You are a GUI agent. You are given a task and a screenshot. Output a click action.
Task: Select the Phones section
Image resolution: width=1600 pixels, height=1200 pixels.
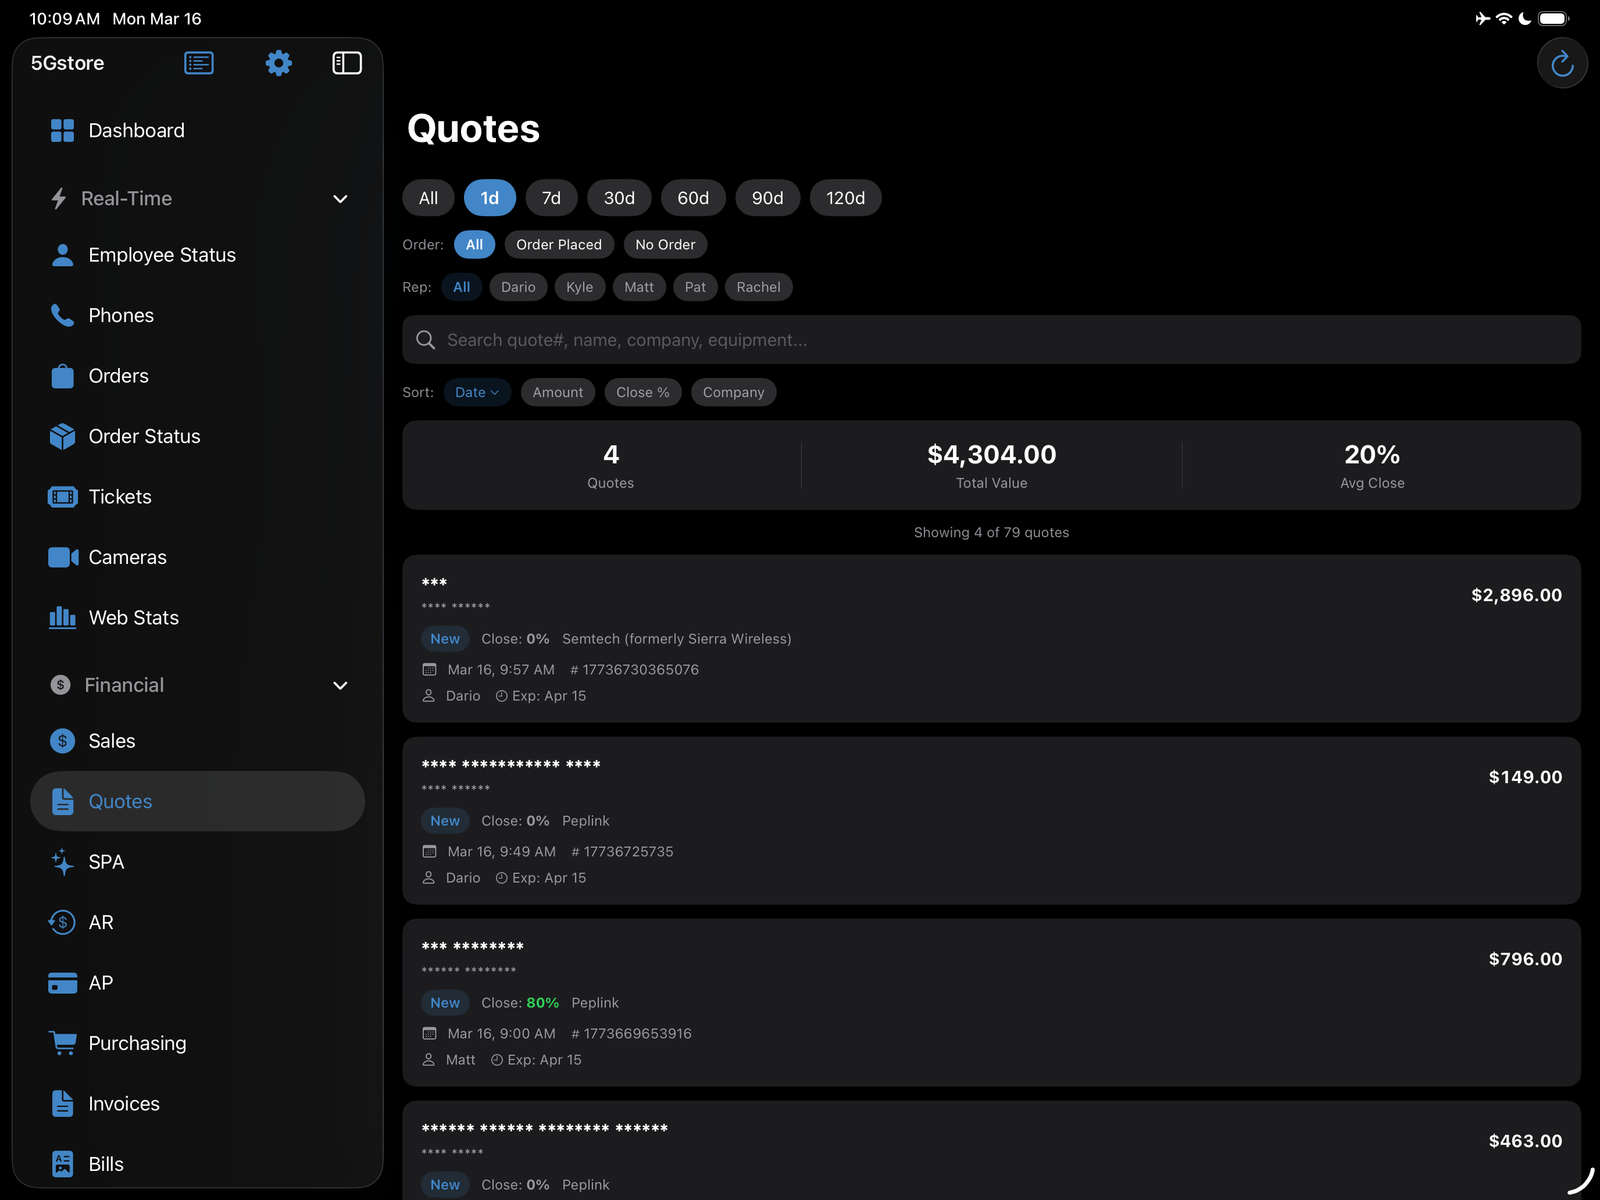pos(121,315)
